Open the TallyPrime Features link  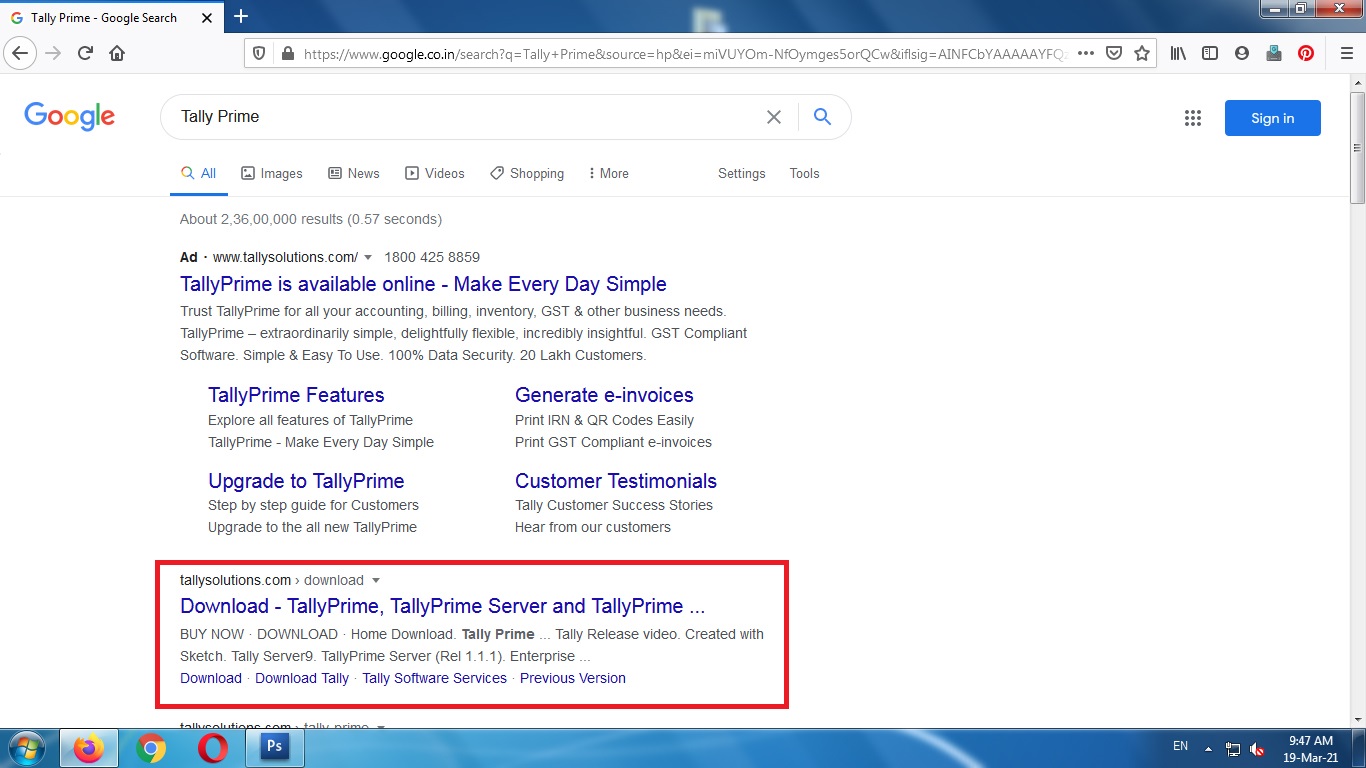[x=296, y=395]
